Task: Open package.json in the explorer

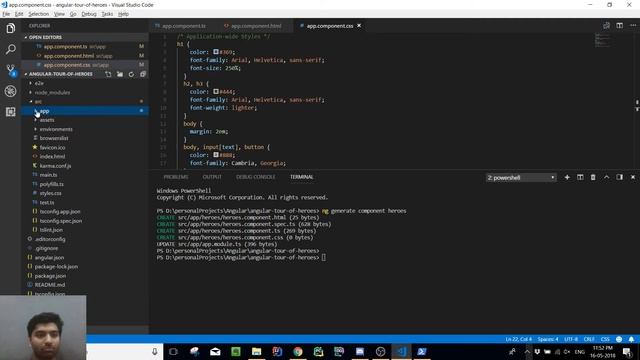Action: coord(50,276)
